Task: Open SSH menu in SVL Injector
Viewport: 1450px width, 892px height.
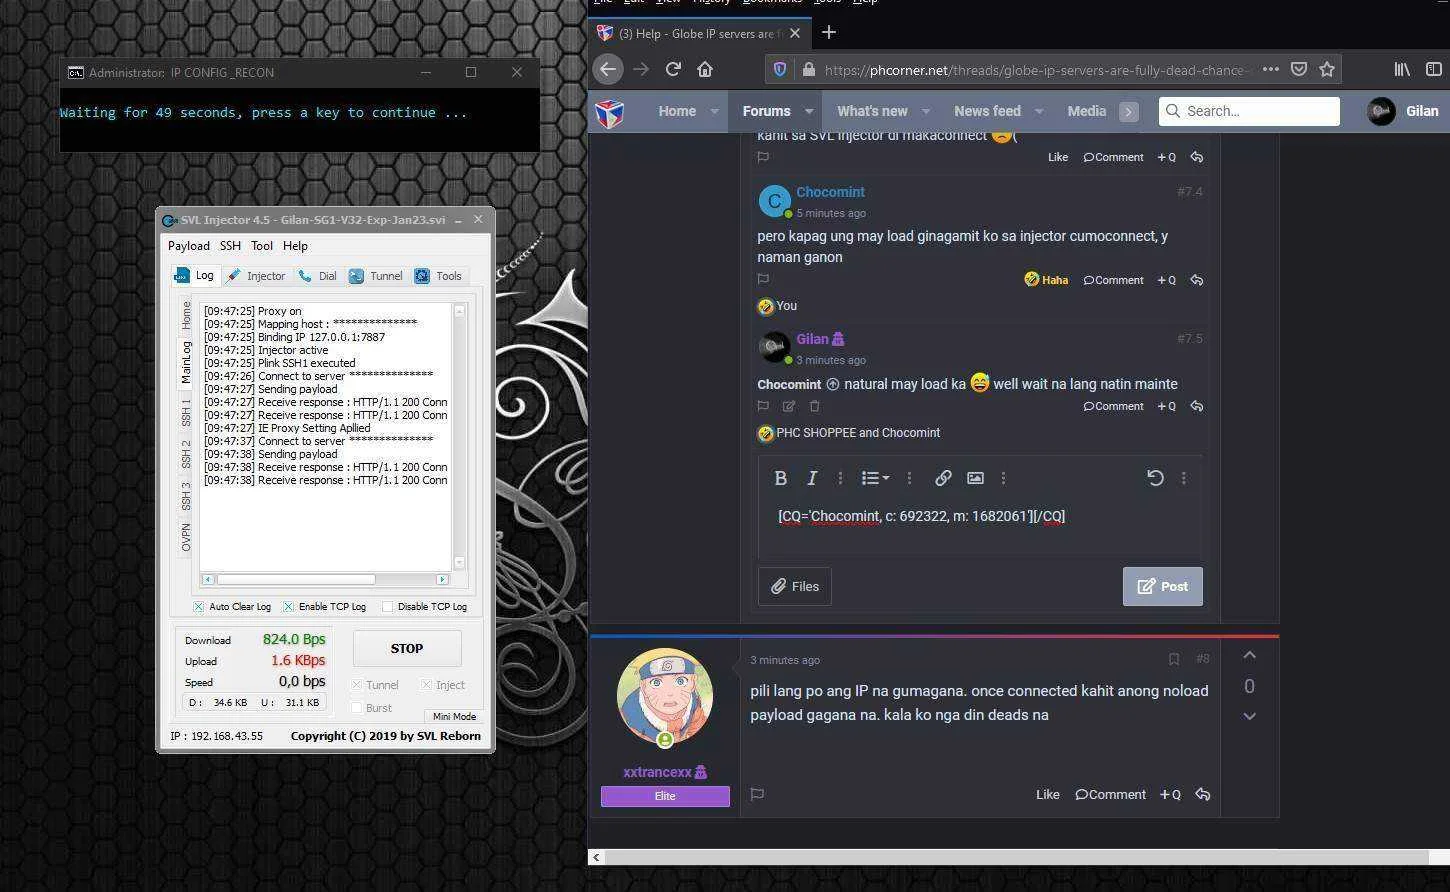Action: [230, 246]
